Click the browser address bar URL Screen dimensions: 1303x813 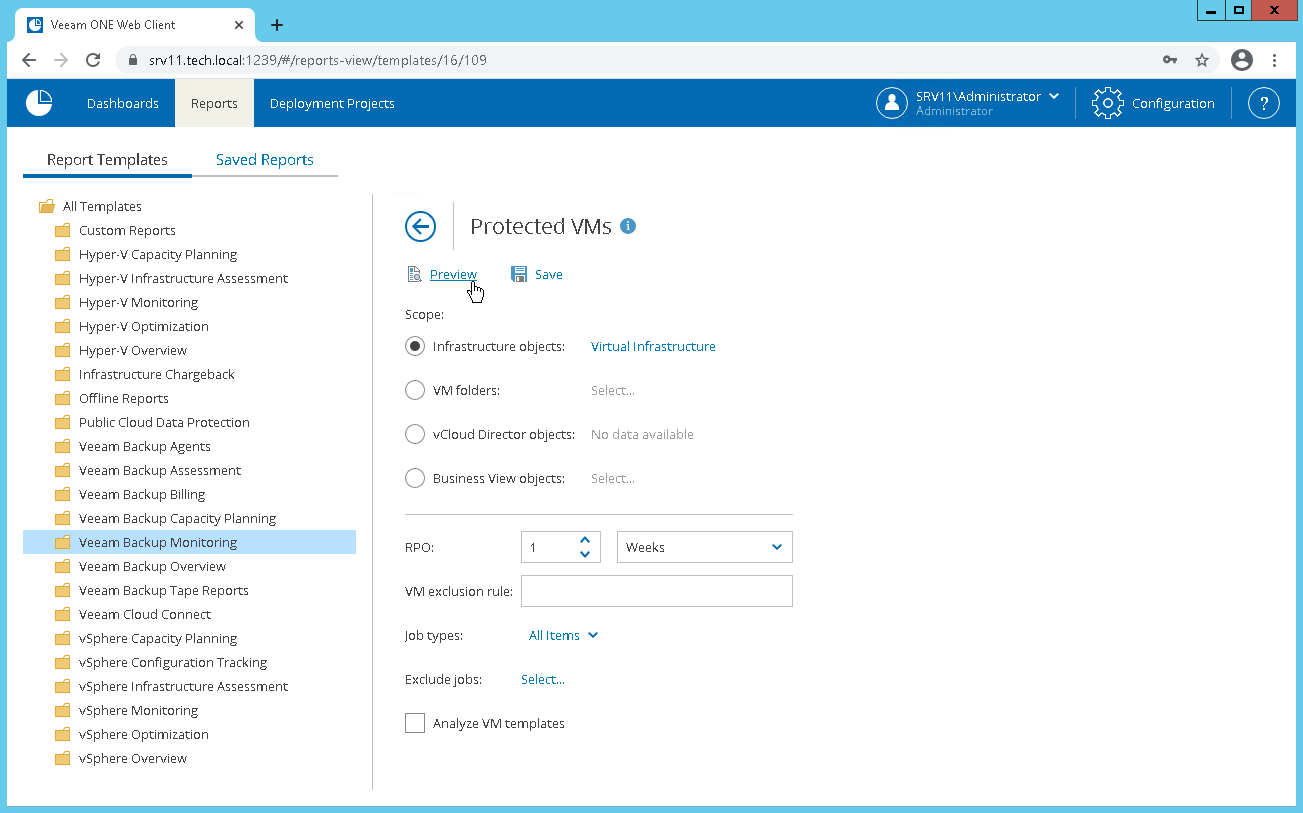pos(318,60)
